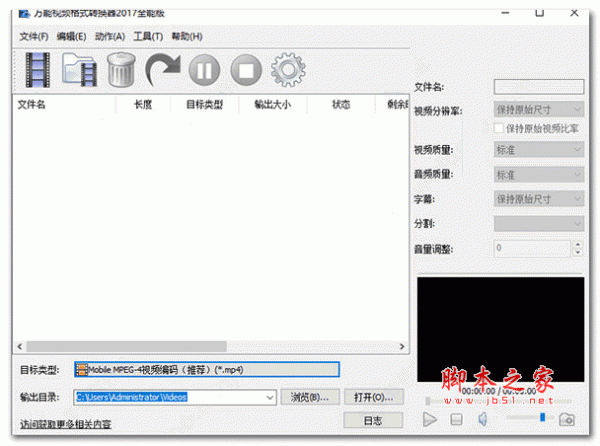Screen dimensions: 600x446
Task: Click the 日志 button
Action: point(373,420)
